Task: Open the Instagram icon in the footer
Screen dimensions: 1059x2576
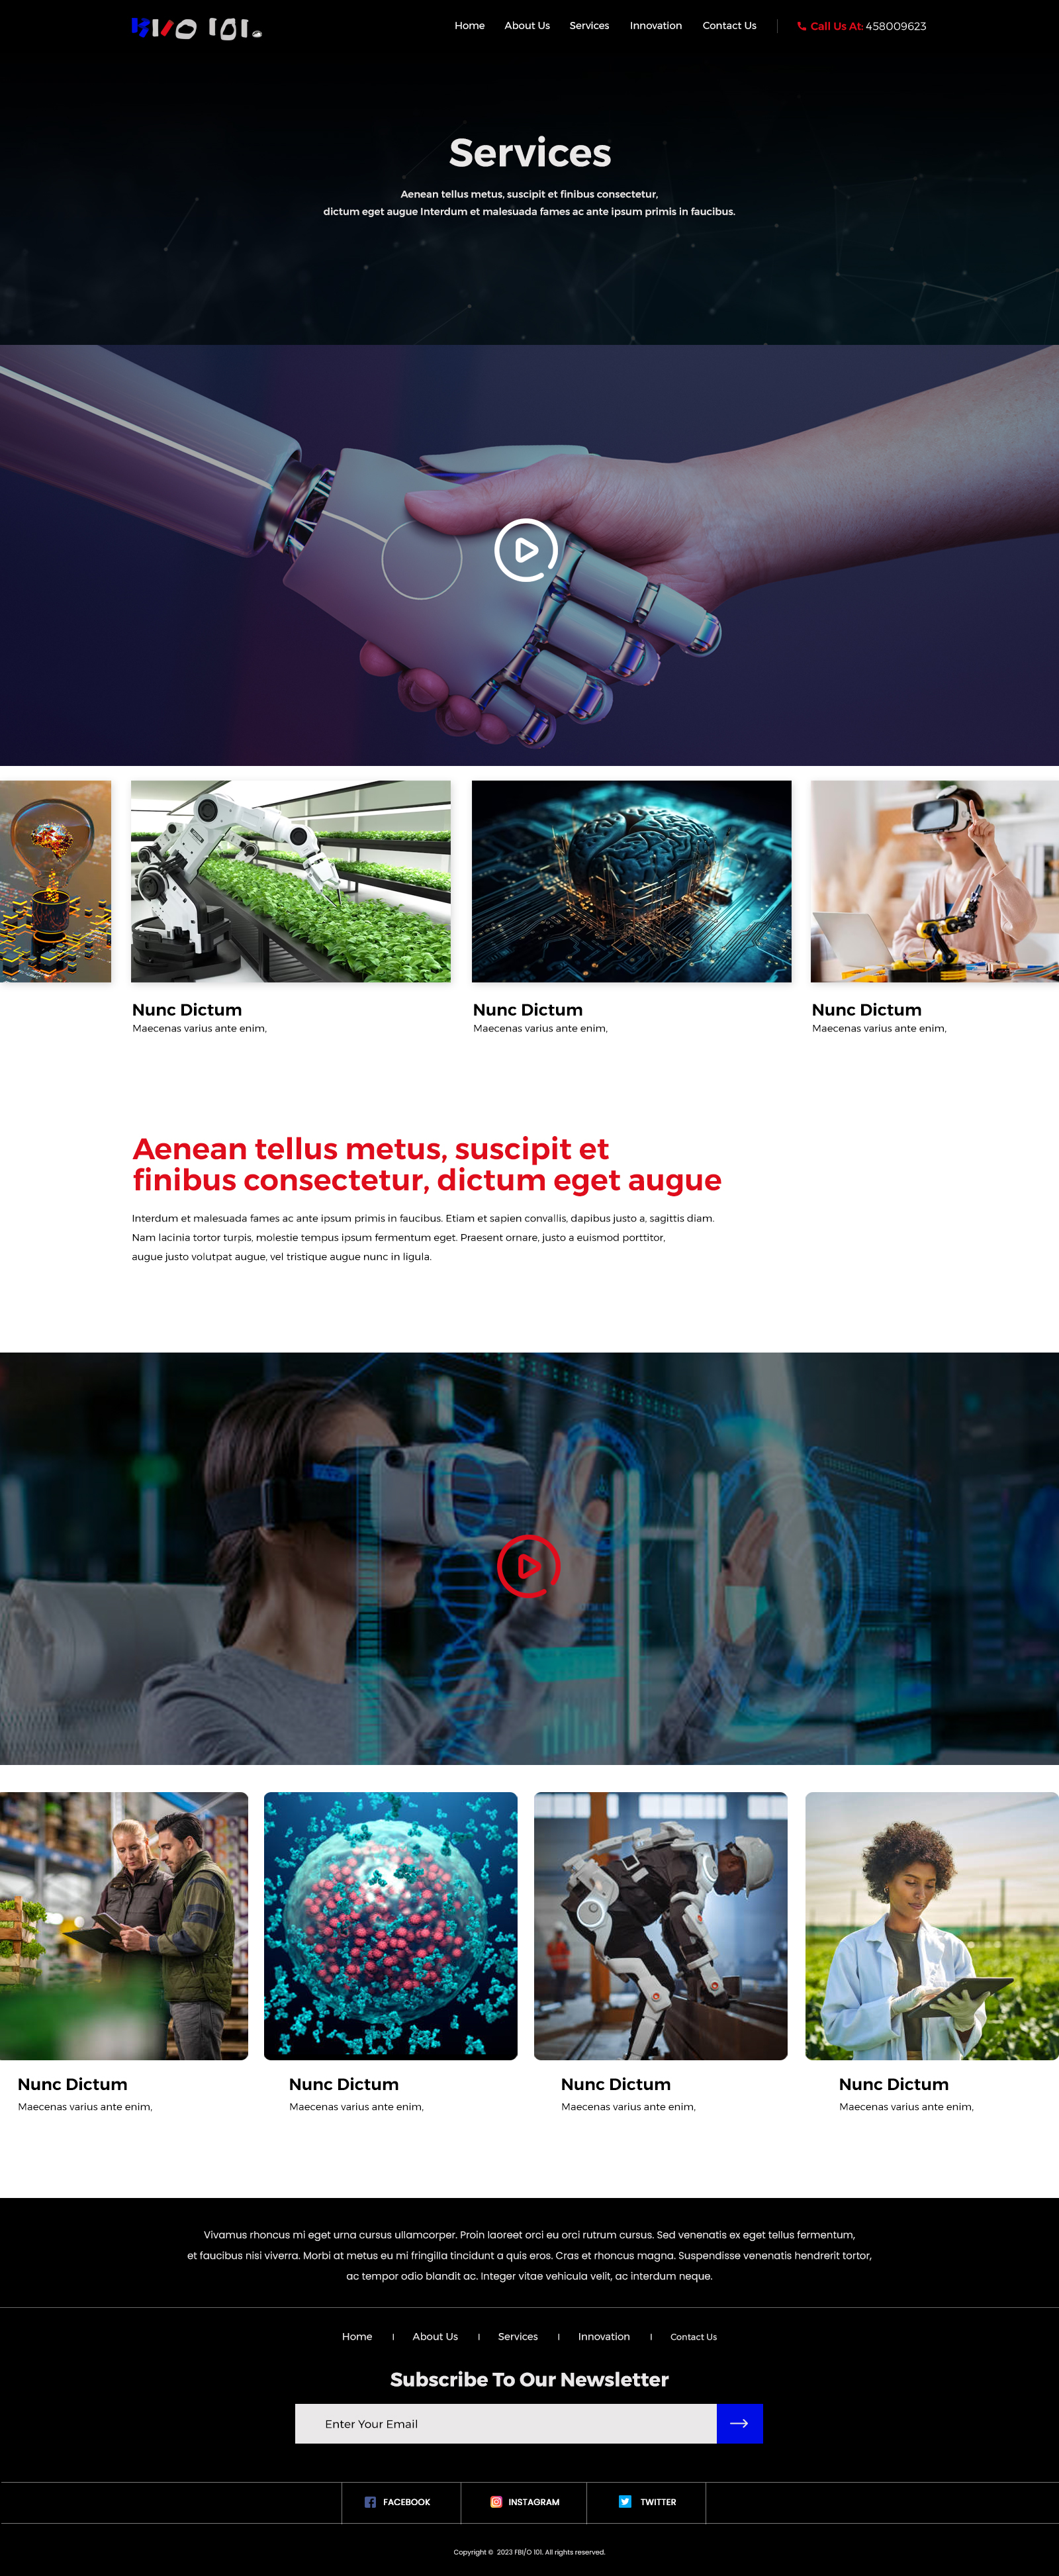Action: coord(496,2502)
